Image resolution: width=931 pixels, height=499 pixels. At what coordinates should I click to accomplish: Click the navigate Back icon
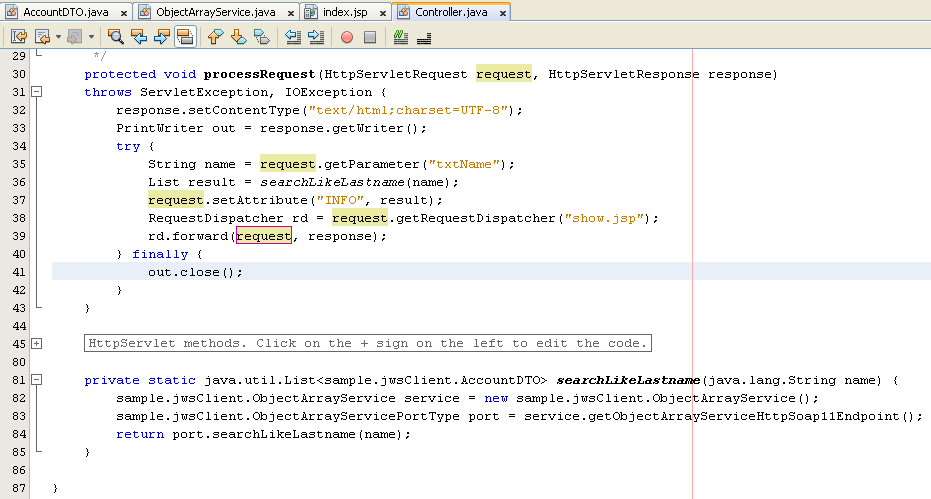point(42,37)
